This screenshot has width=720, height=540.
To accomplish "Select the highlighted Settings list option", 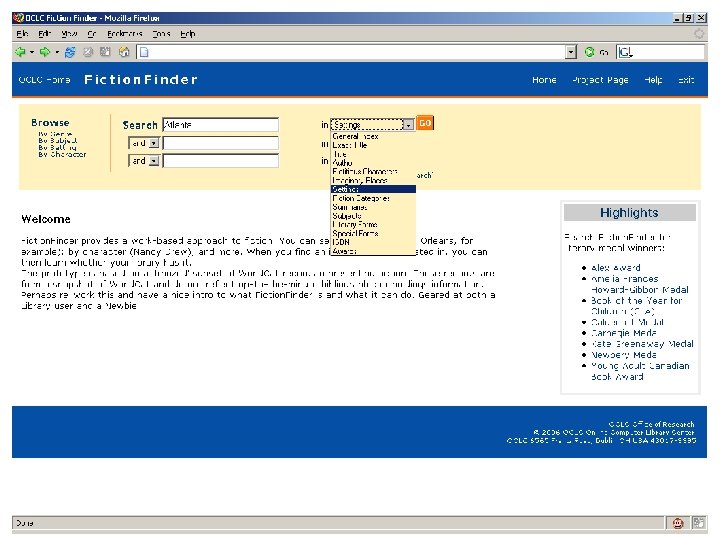I will coord(373,189).
